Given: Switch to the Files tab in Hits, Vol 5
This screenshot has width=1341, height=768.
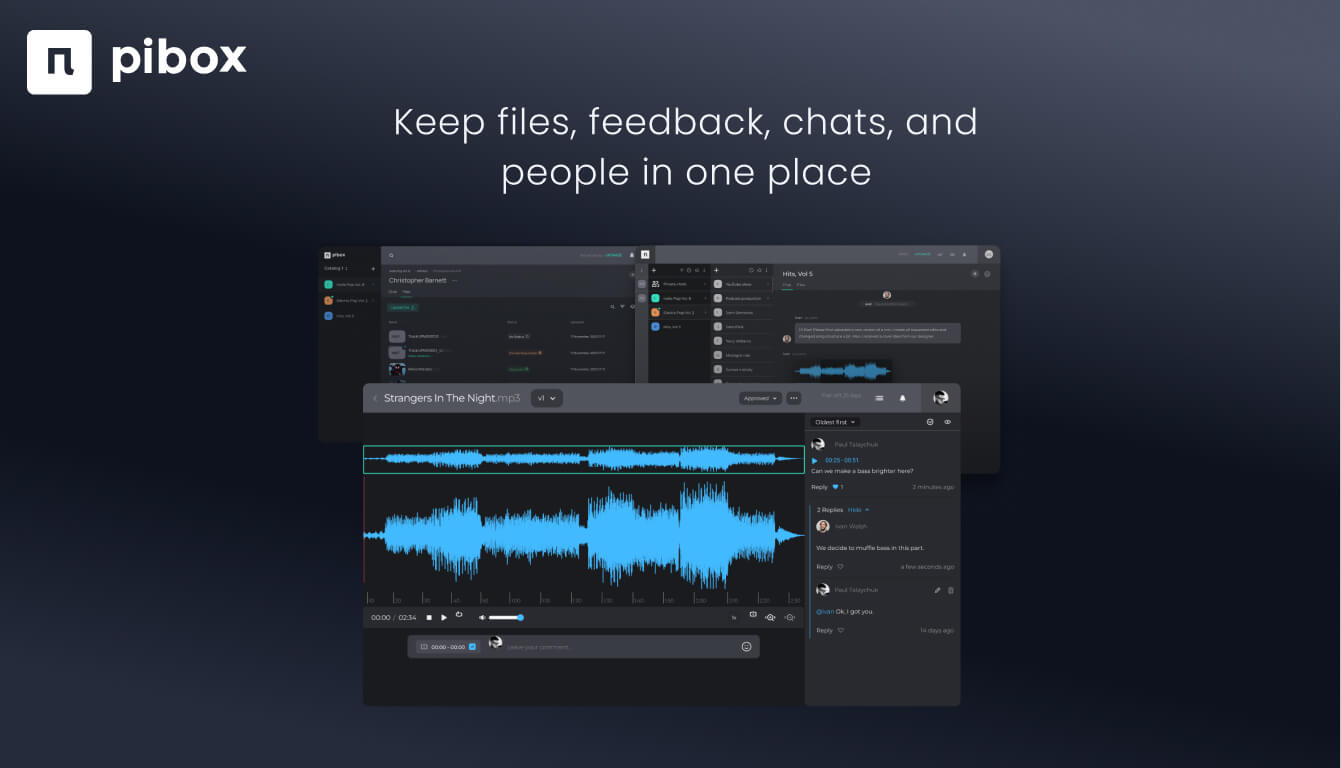Looking at the screenshot, I should (801, 285).
